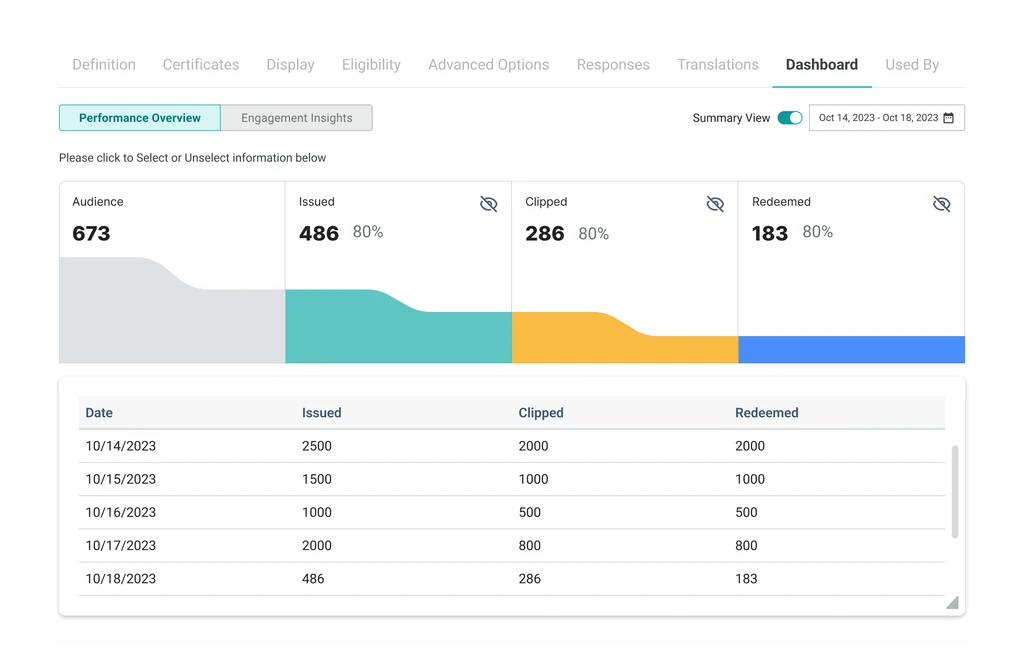Switch to Engagement Insights view
Screen dimensions: 1024x657
pos(296,118)
